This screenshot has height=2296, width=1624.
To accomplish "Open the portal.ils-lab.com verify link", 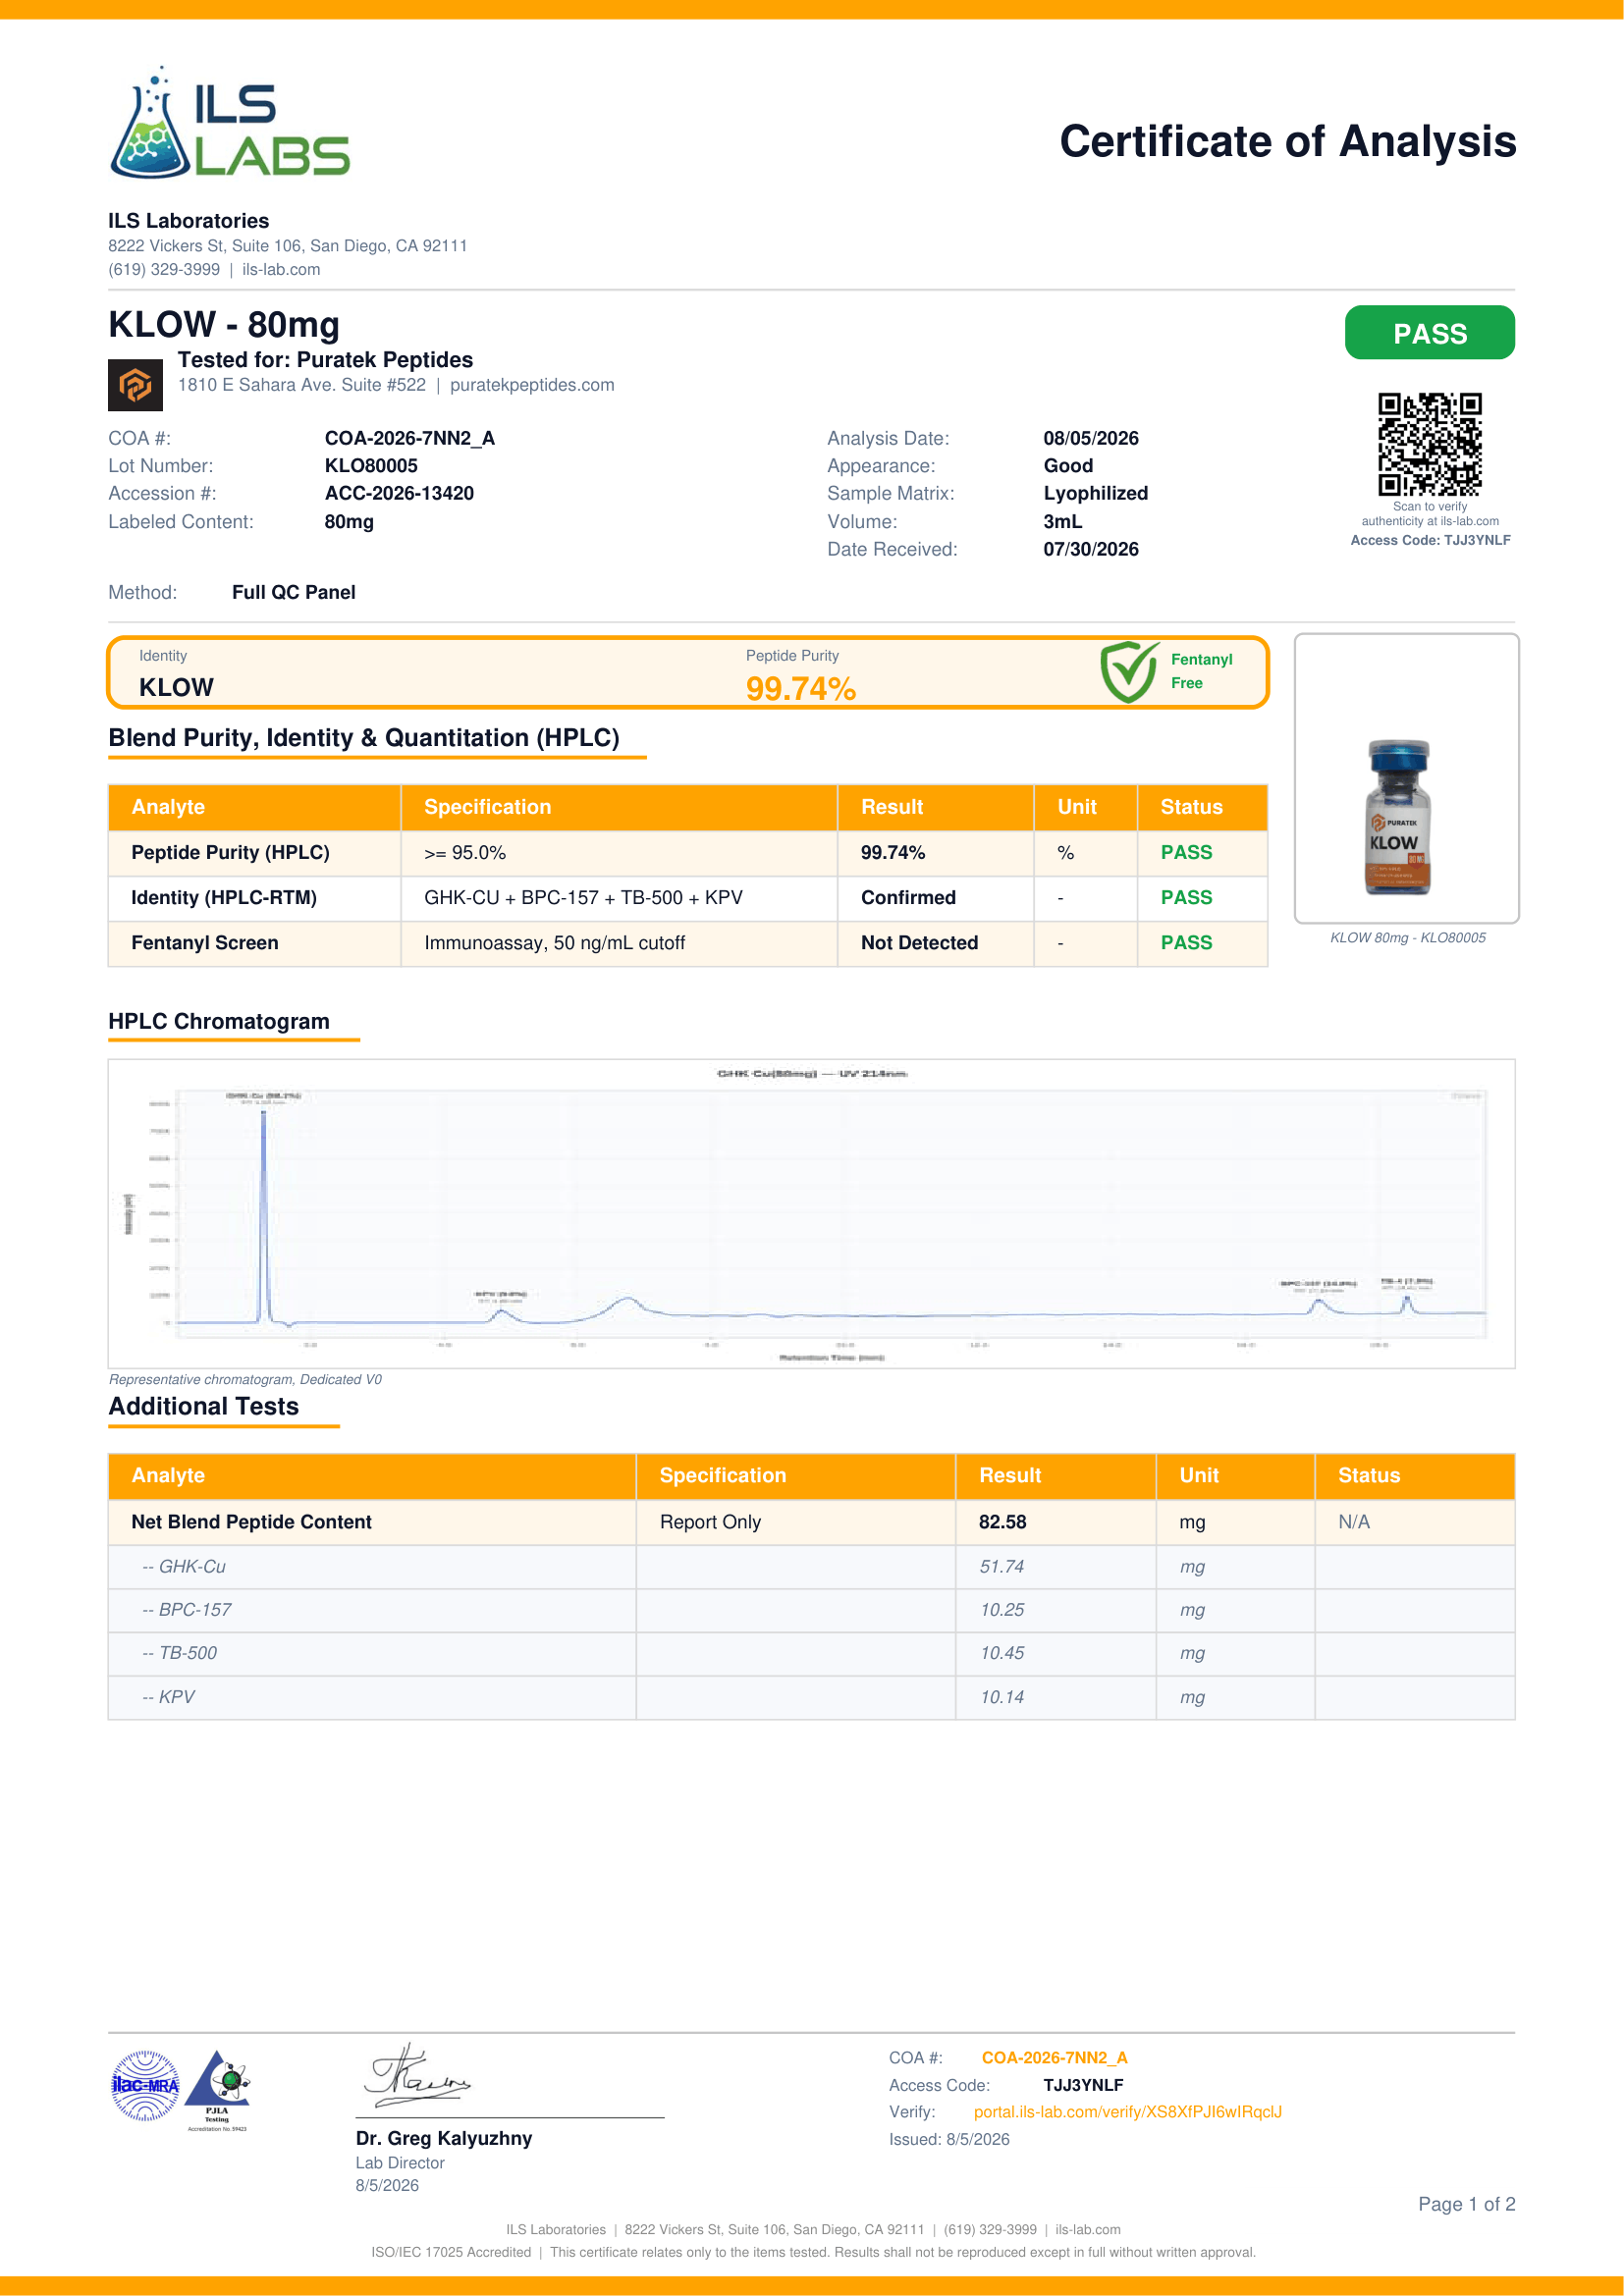I will pos(1127,2112).
